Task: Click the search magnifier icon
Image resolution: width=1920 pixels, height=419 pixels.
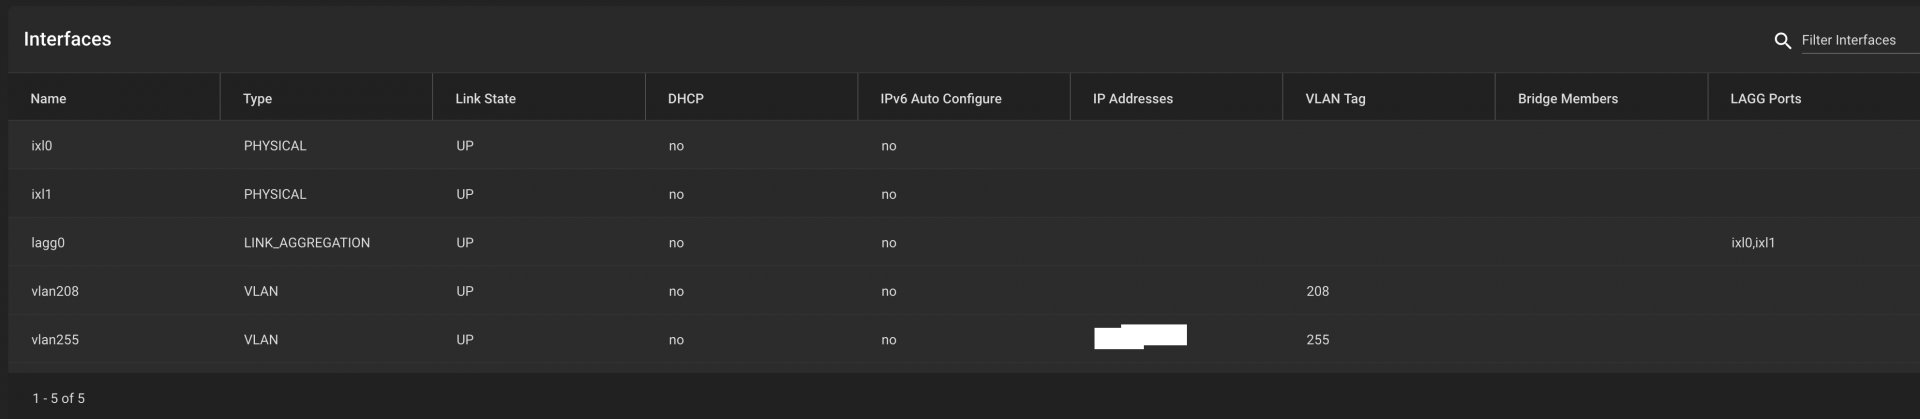Action: tap(1782, 41)
